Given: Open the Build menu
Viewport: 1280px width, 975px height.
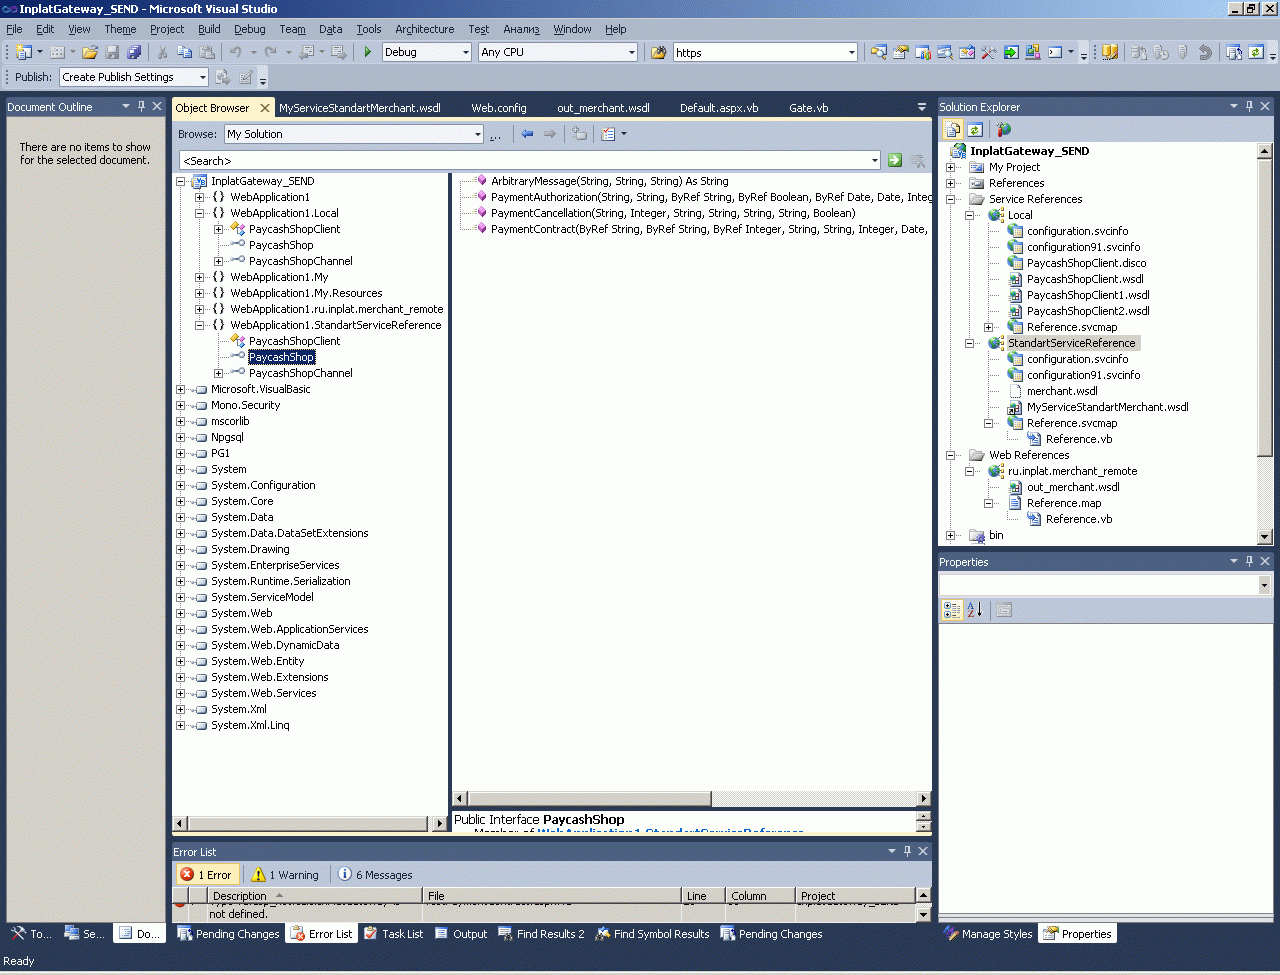Looking at the screenshot, I should click(x=209, y=29).
